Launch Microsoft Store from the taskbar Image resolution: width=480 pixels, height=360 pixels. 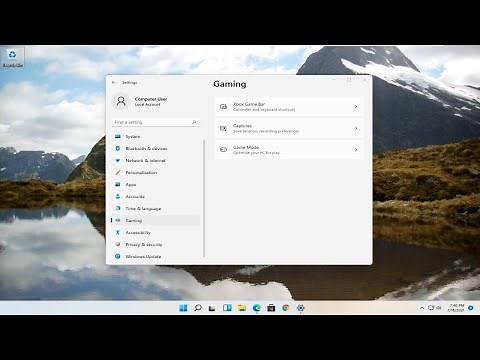[271, 308]
